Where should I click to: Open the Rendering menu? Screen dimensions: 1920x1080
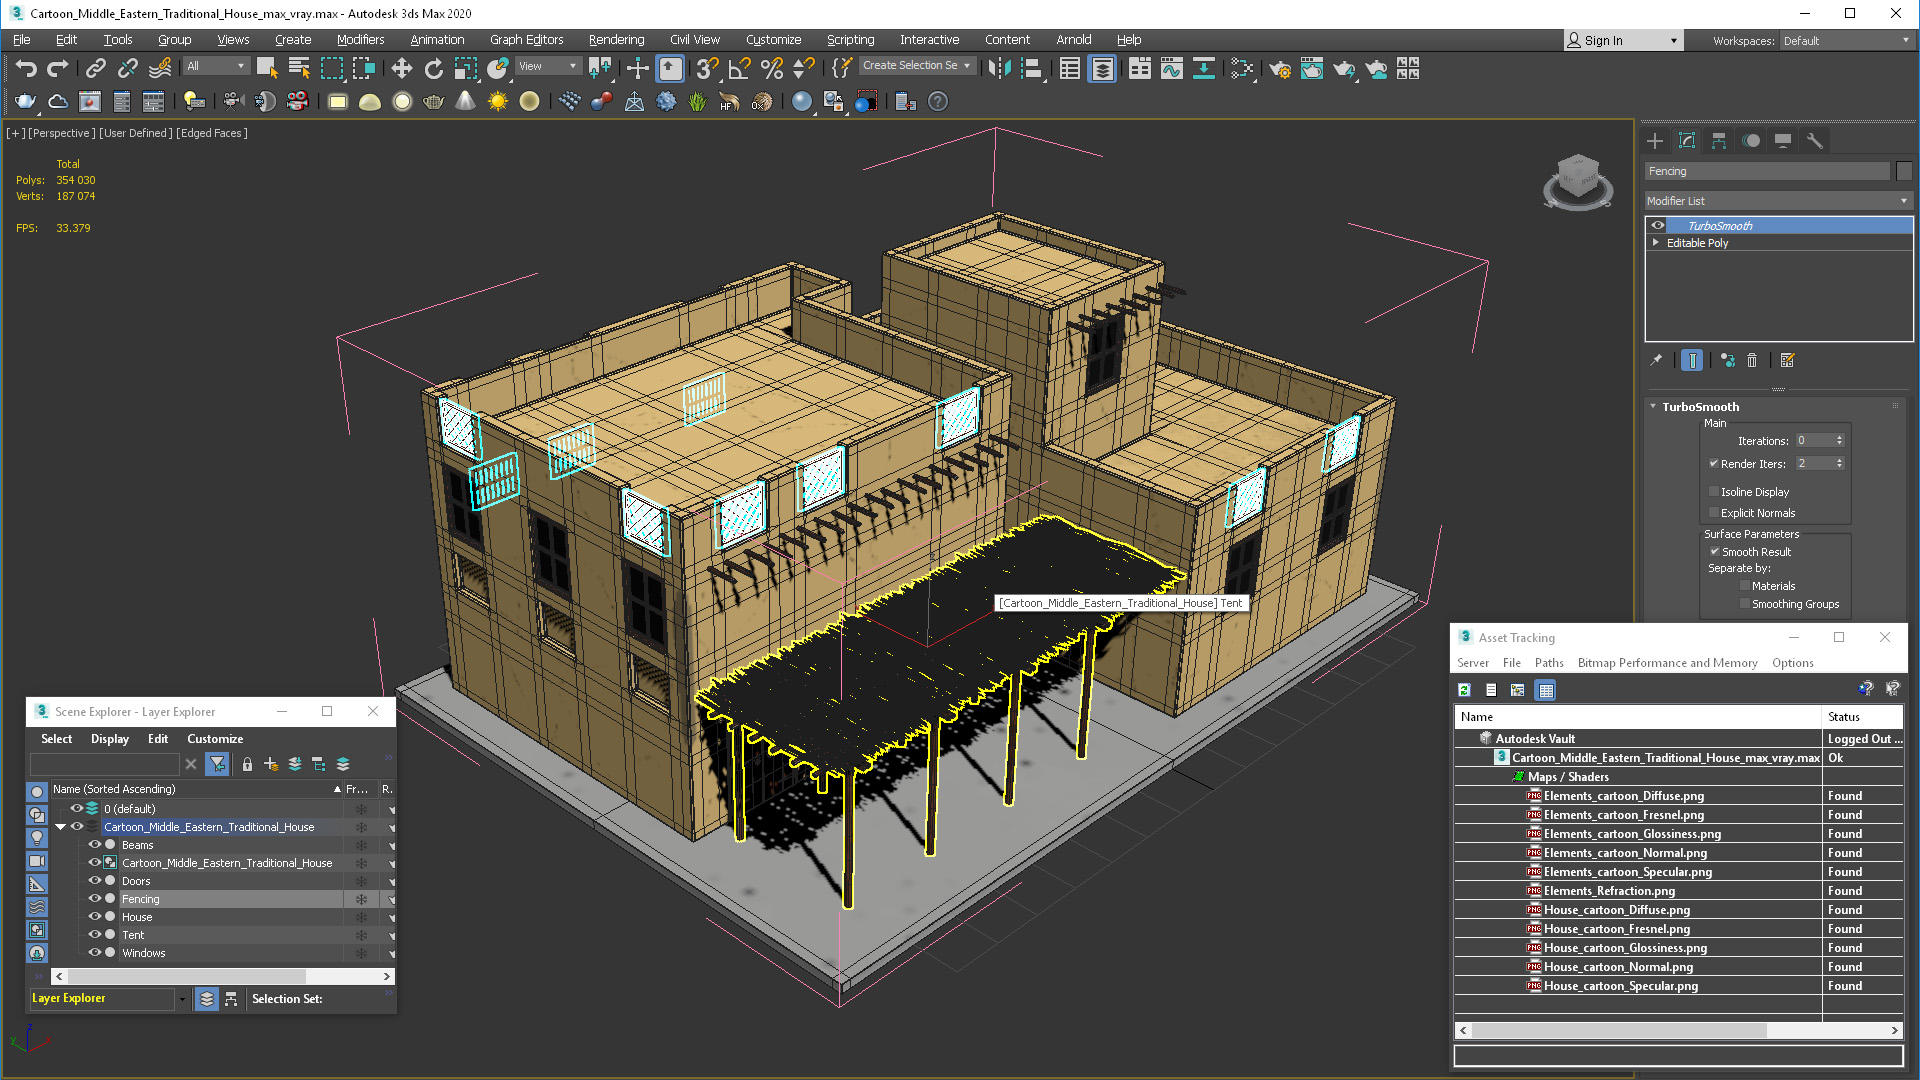coord(616,40)
